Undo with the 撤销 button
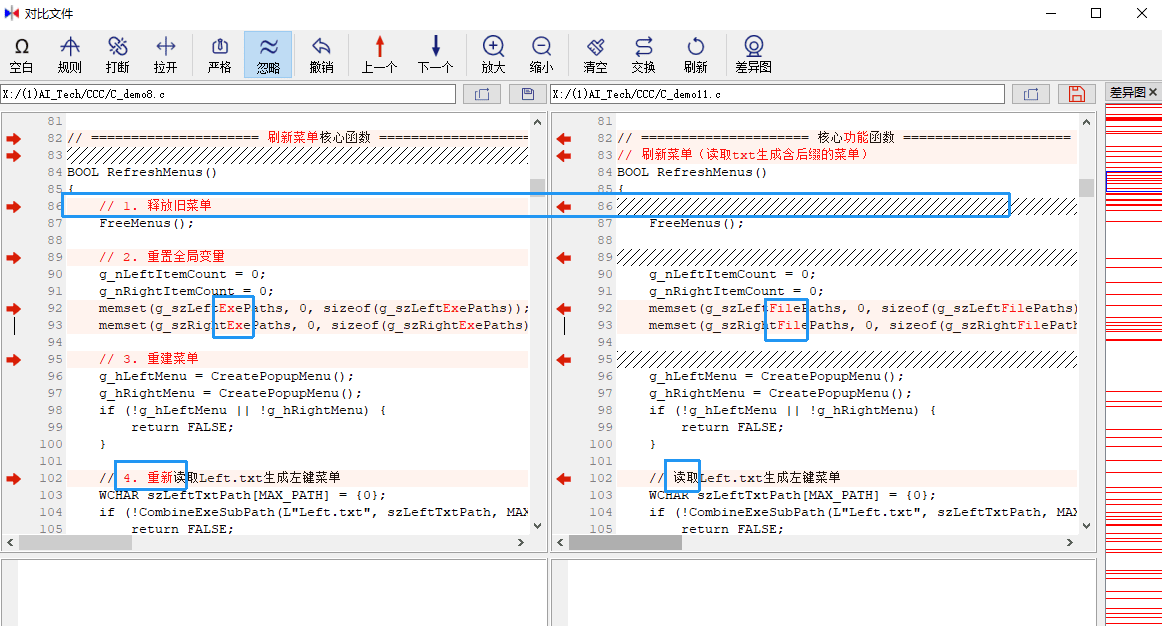1162x626 pixels. tap(321, 55)
